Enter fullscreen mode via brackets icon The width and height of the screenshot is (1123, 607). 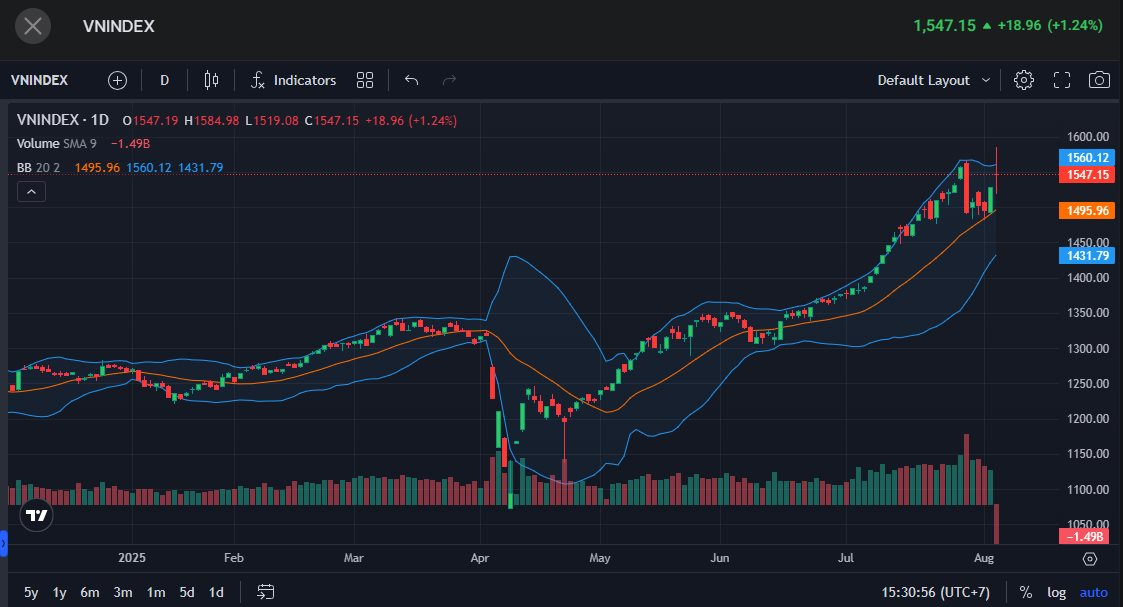(x=1061, y=79)
